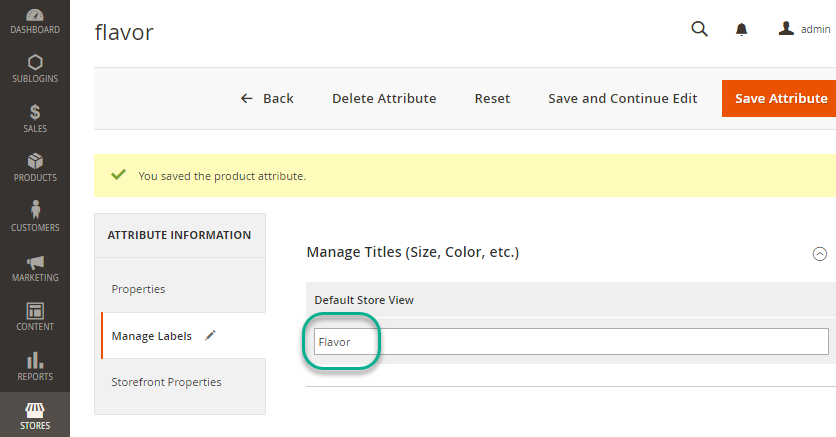Screen dimensions: 836x437
Task: Switch to the Properties tab
Action: tap(139, 289)
